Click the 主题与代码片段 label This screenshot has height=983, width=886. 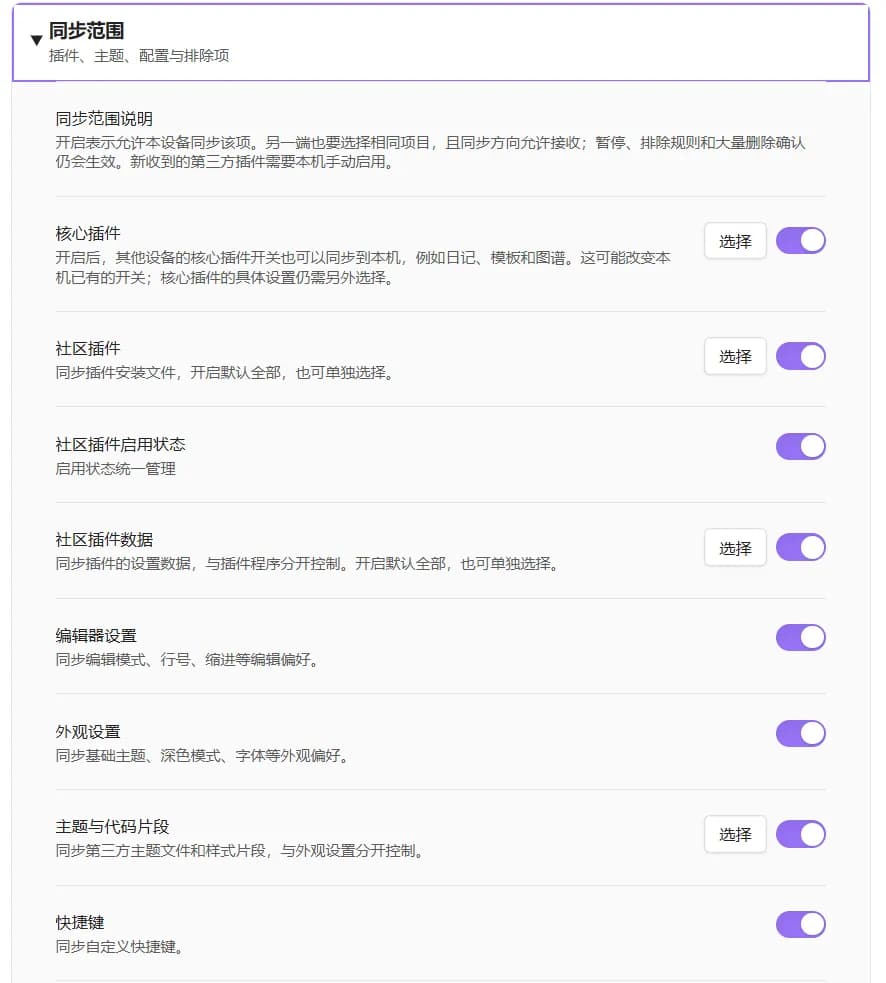pyautogui.click(x=112, y=826)
